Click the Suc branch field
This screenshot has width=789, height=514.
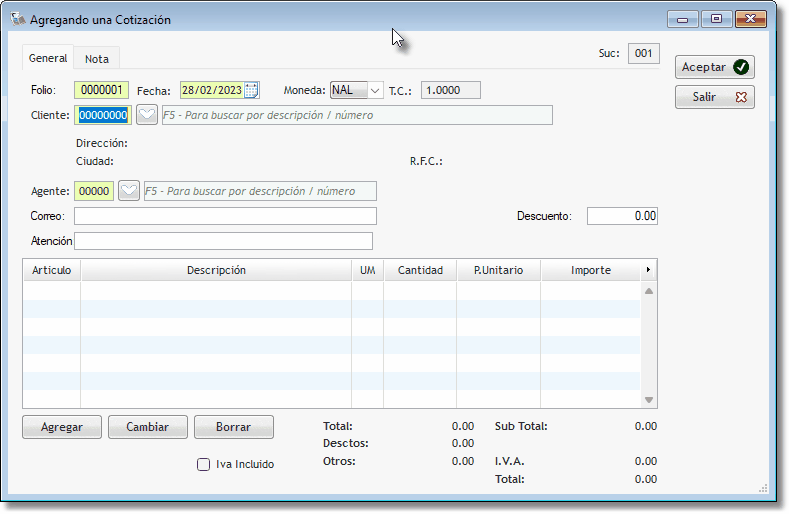[x=644, y=53]
